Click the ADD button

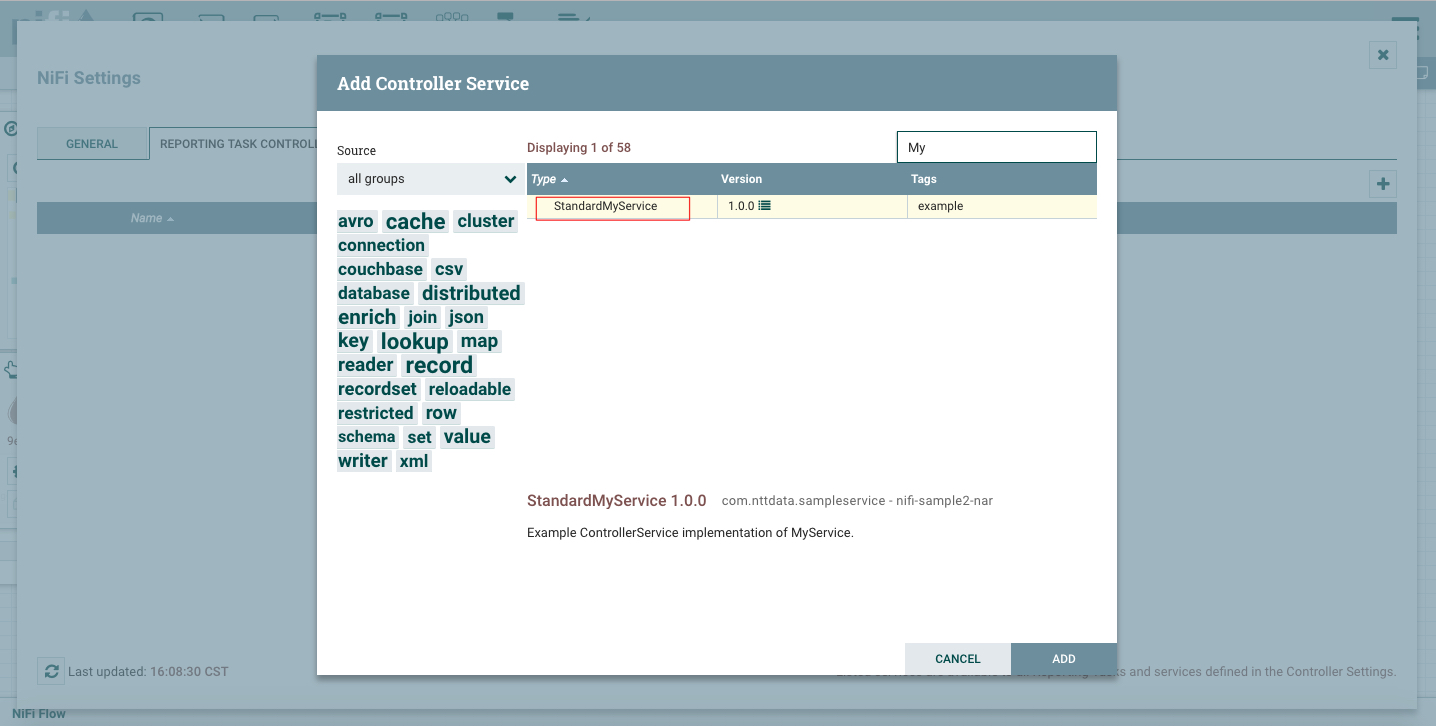tap(1063, 659)
